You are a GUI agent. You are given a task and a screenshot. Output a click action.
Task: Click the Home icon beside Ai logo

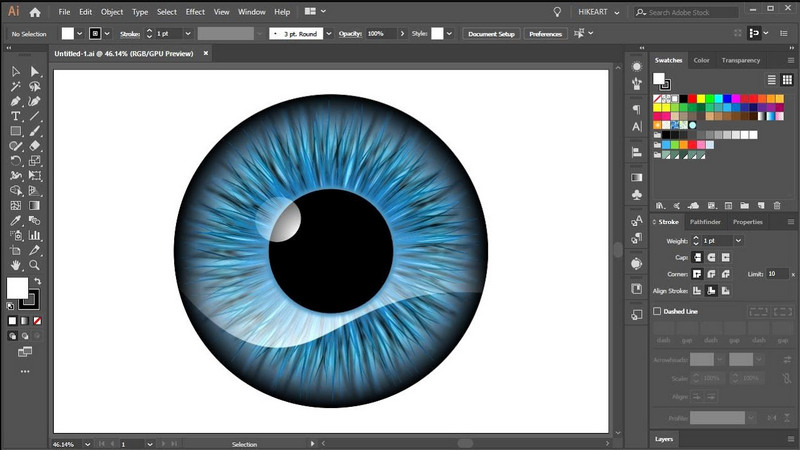[35, 12]
